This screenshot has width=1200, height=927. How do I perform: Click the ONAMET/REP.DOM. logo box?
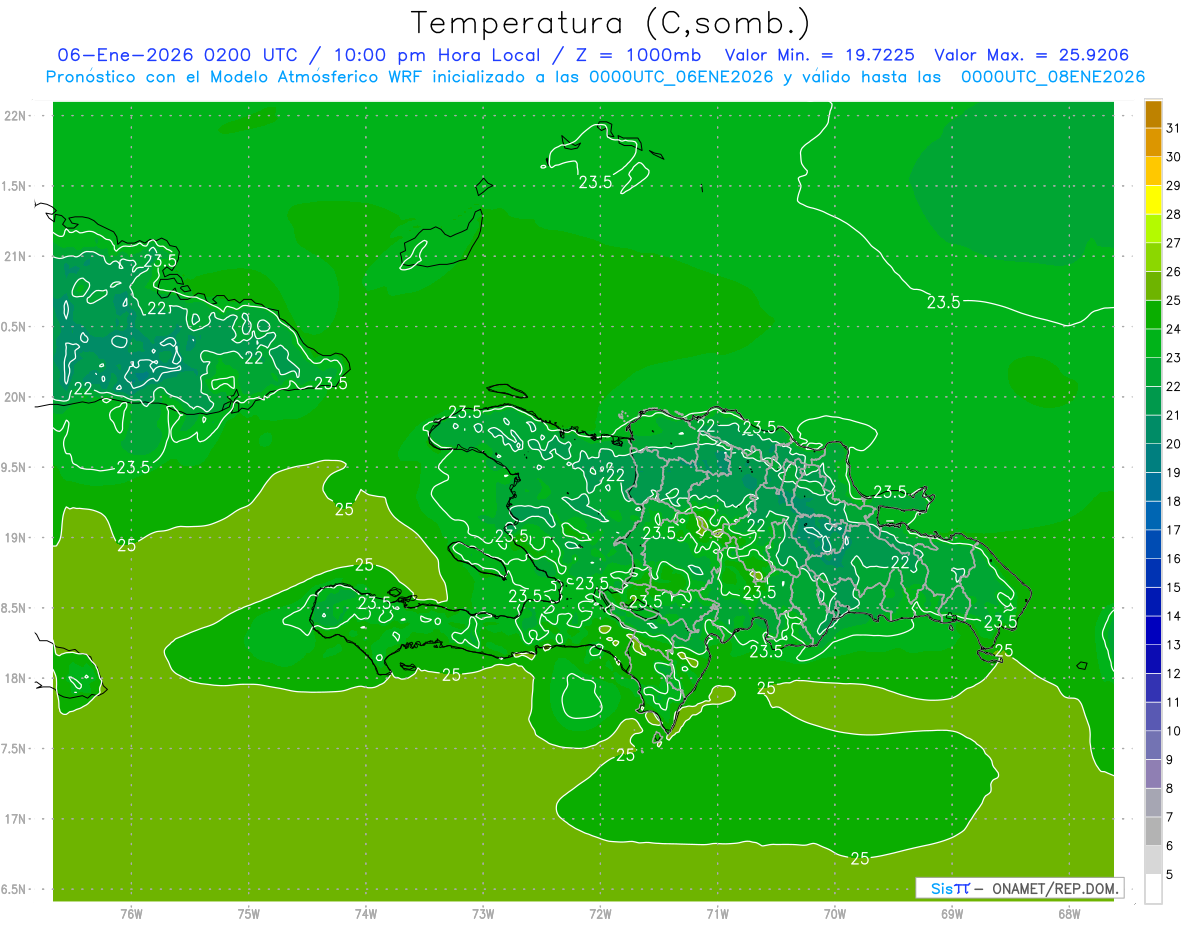coord(1019,888)
